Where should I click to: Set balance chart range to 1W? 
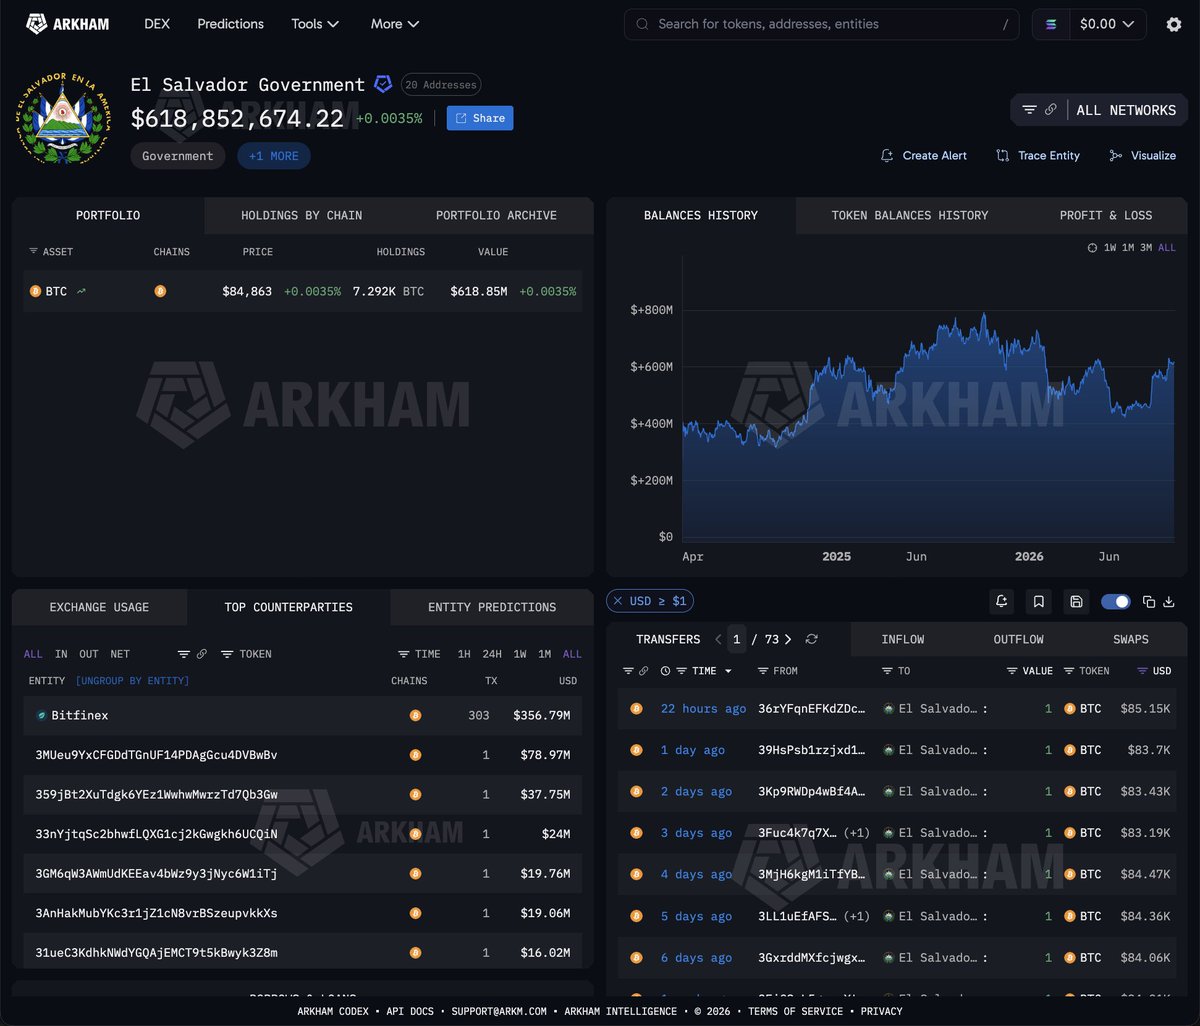(x=1110, y=248)
